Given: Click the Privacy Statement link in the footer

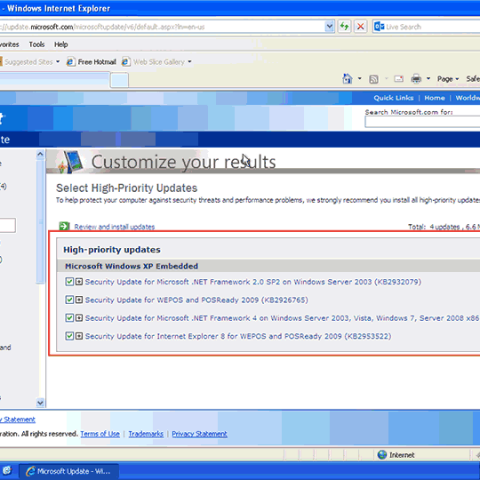Looking at the screenshot, I should (x=199, y=434).
